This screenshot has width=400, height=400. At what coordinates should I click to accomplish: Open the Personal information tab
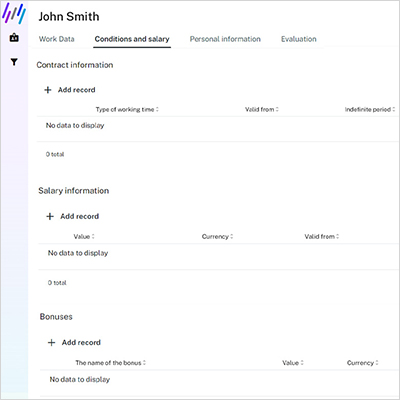point(225,39)
